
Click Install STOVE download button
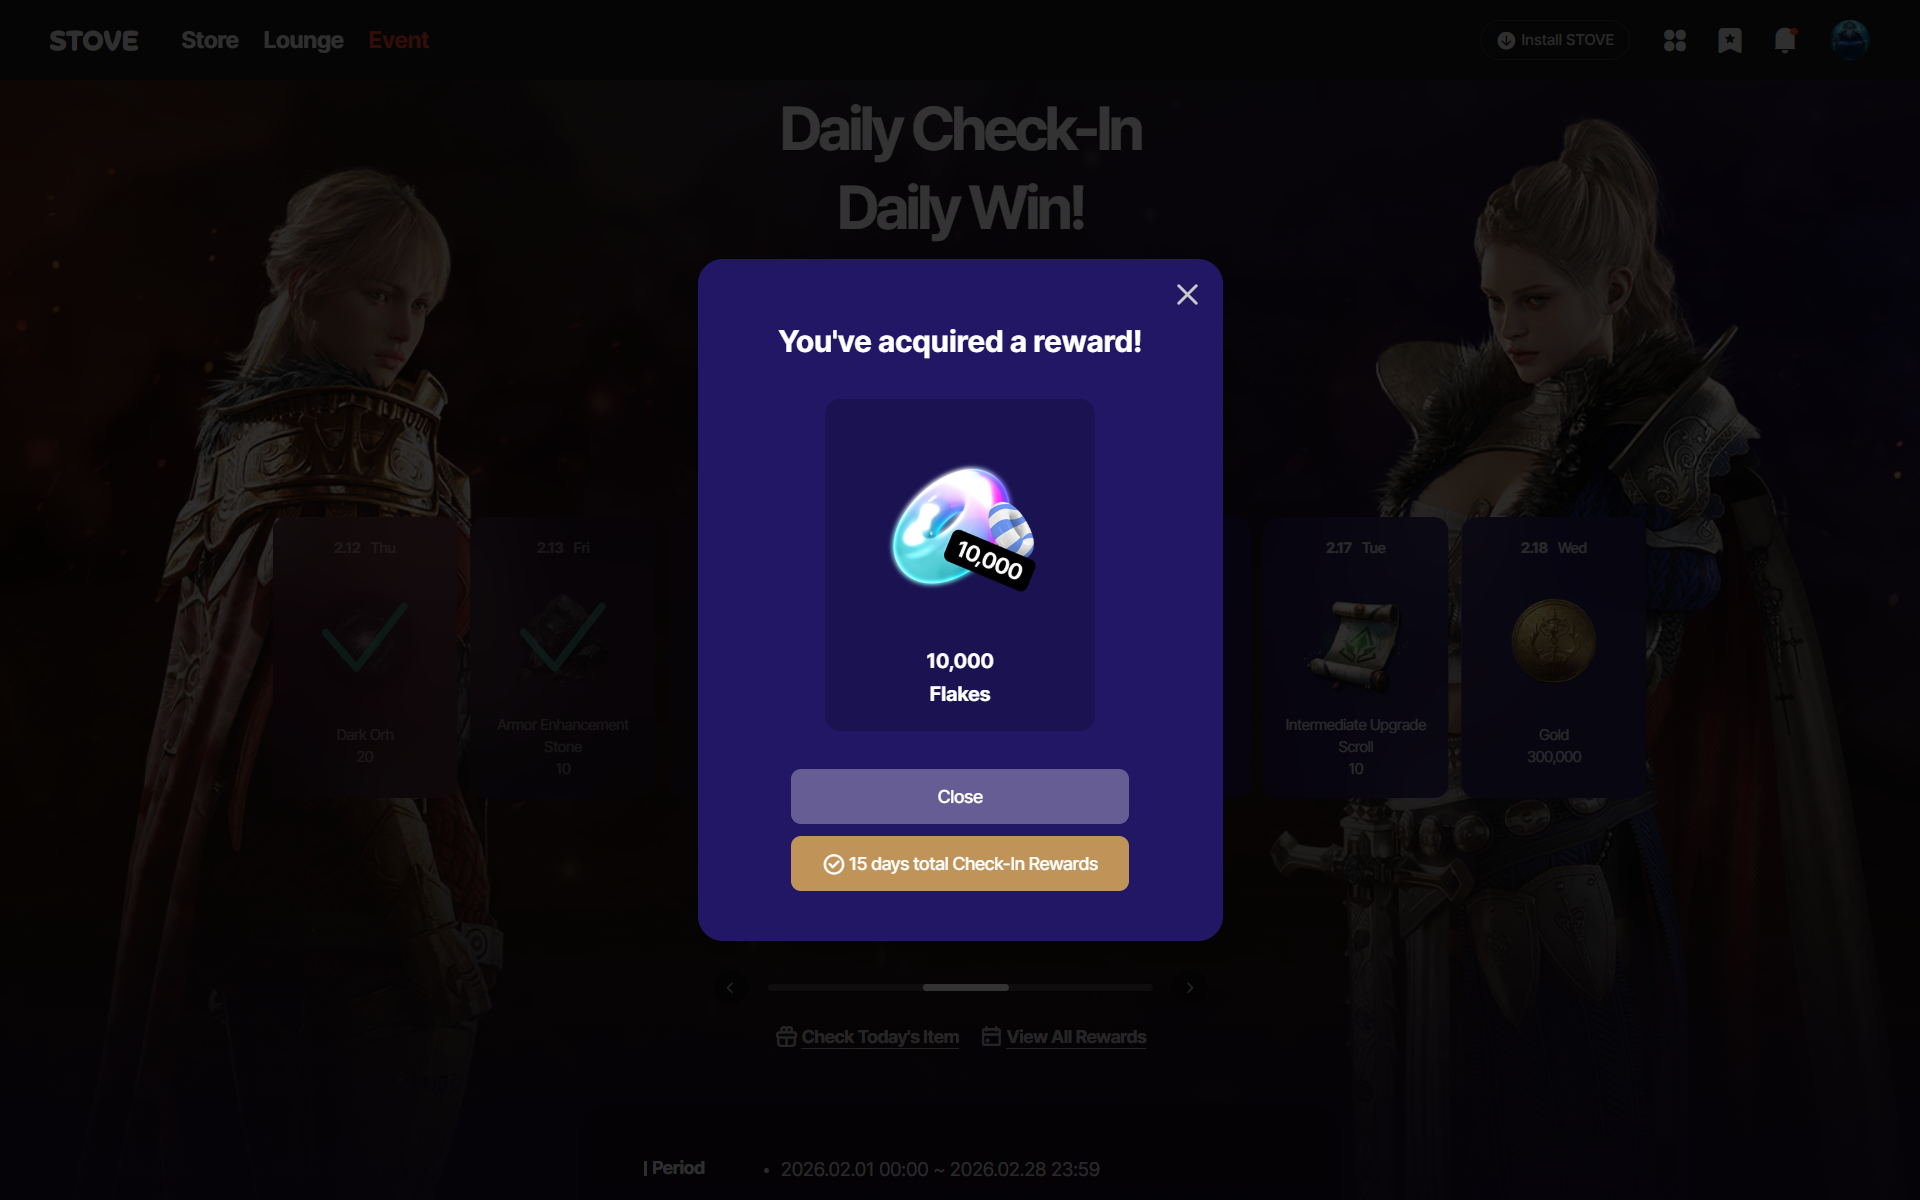[x=1555, y=40]
